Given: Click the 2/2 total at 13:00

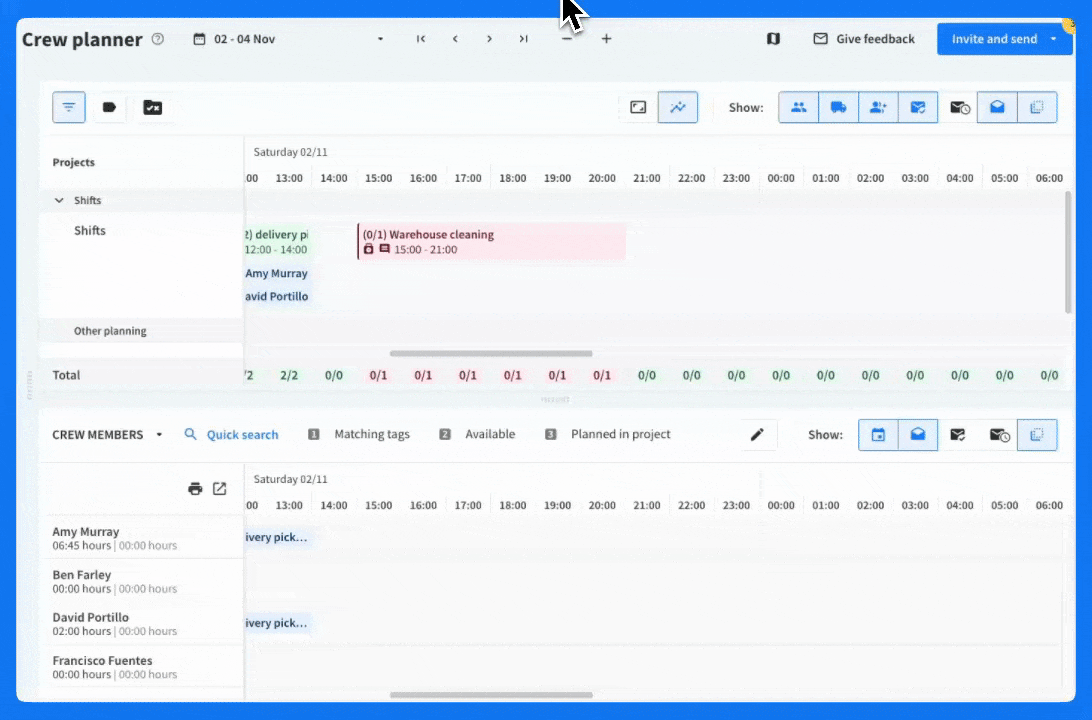Looking at the screenshot, I should 289,375.
